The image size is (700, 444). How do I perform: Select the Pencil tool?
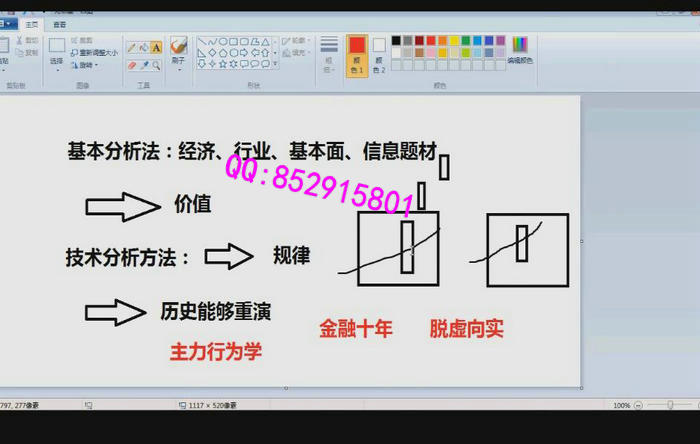pyautogui.click(x=131, y=47)
